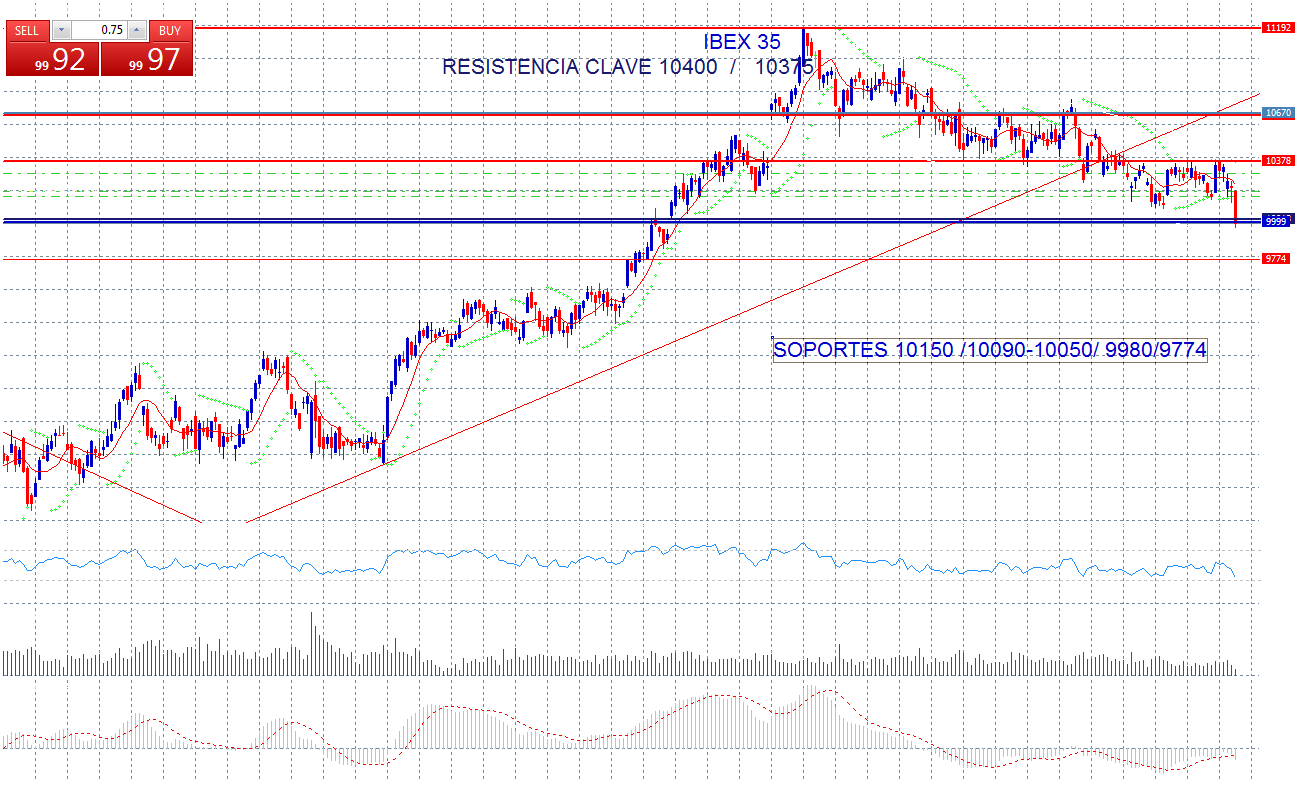Click the last red candle on chart
The width and height of the screenshot is (1300, 800).
pyautogui.click(x=1236, y=206)
